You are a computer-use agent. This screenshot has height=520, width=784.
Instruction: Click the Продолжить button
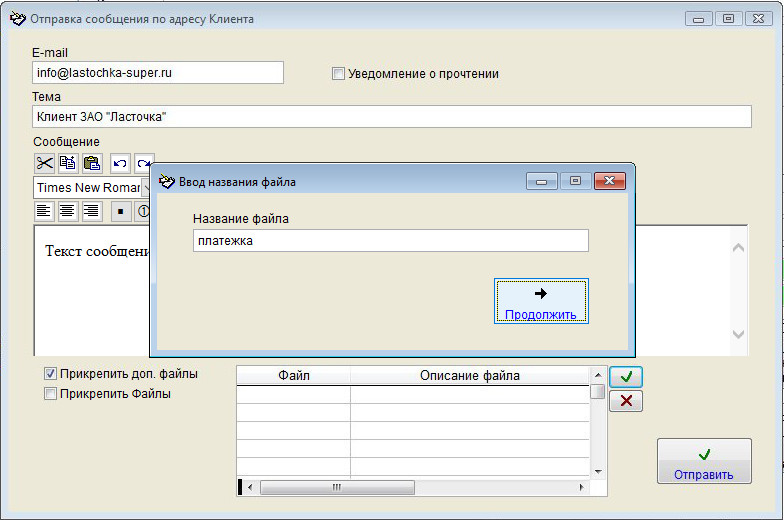[x=541, y=301]
